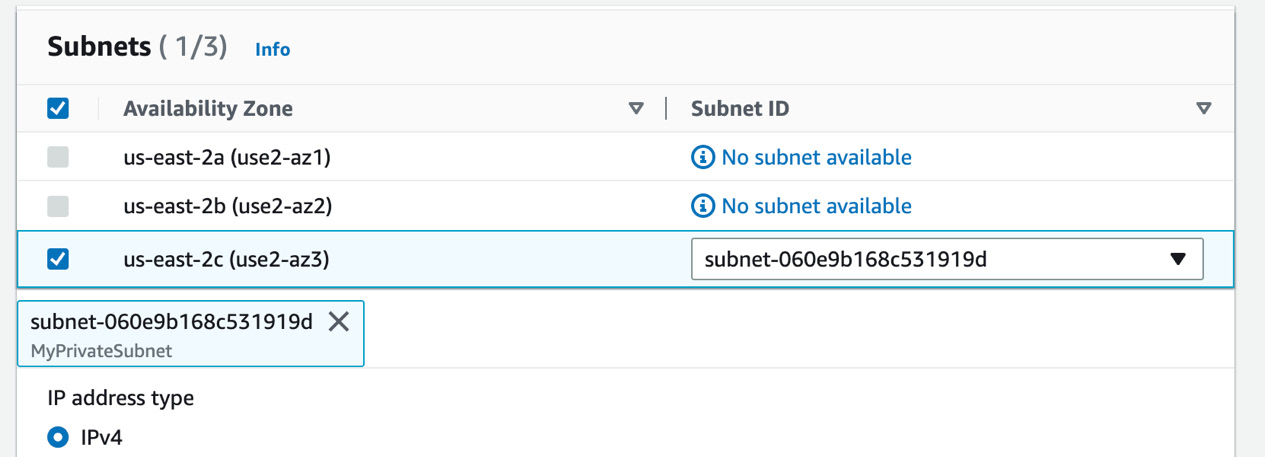Check the us-east-2b availability zone box

58,206
